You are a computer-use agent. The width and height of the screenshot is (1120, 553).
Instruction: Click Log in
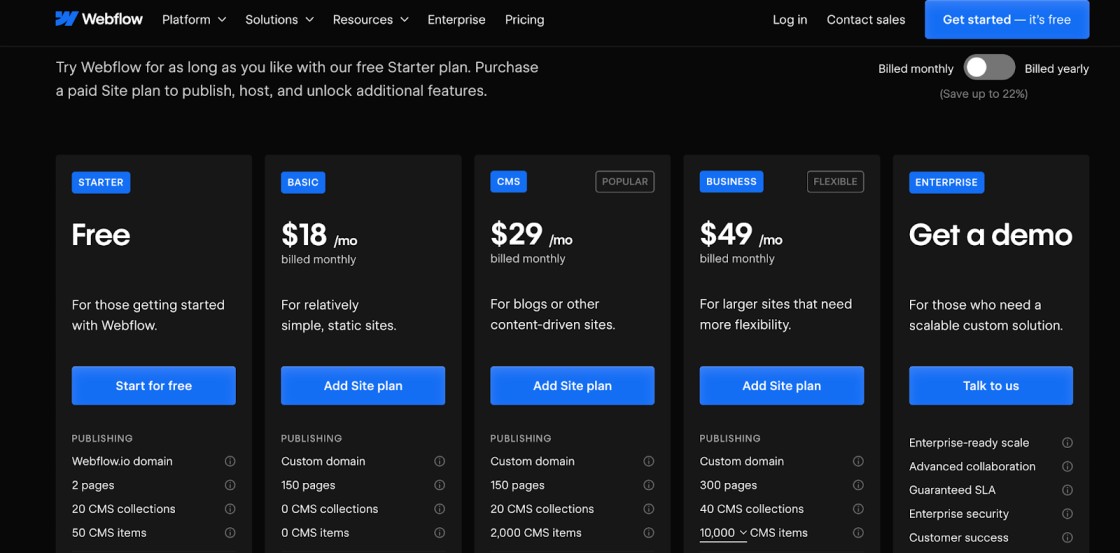[x=790, y=19]
